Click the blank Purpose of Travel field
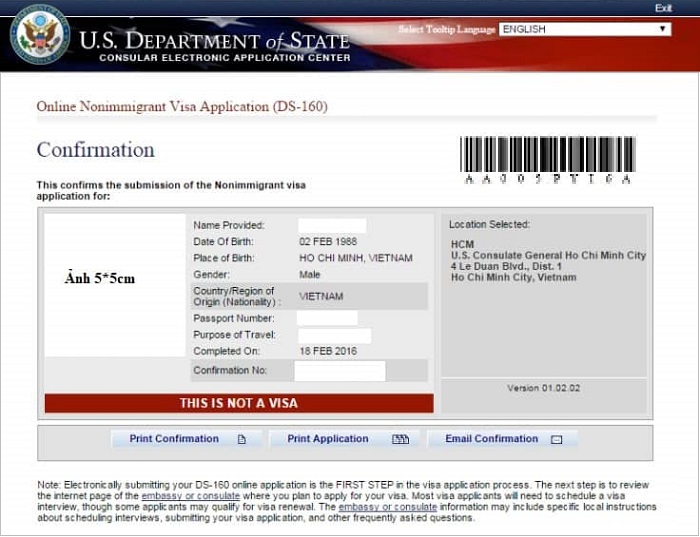The height and width of the screenshot is (537, 700). 334,336
